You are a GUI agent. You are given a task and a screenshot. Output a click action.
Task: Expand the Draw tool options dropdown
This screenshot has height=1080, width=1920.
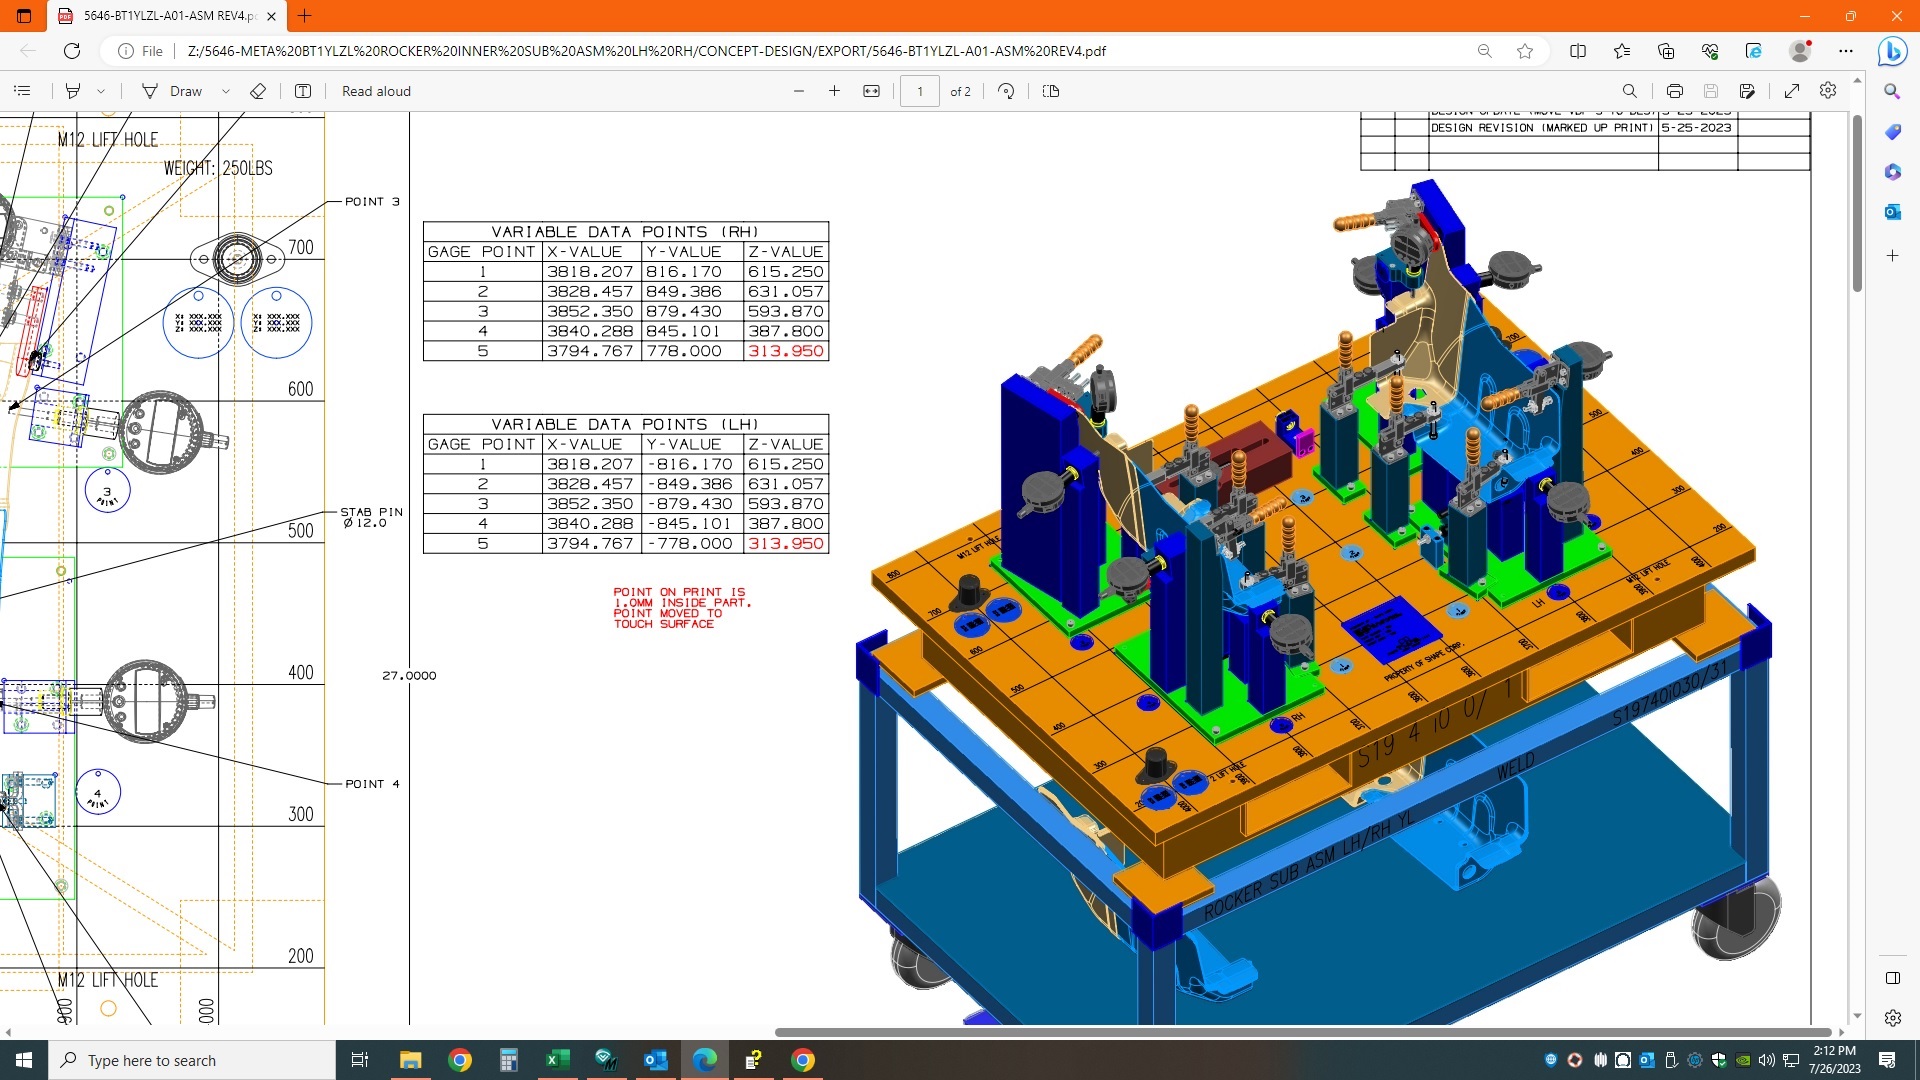click(226, 91)
